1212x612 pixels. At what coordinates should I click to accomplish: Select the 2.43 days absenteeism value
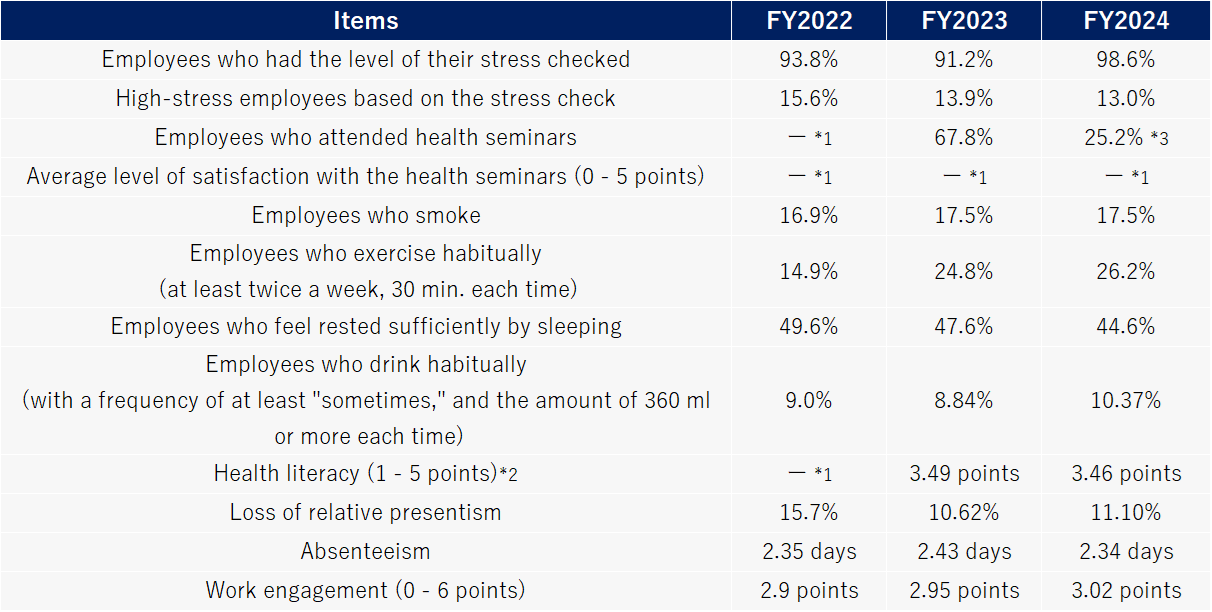pyautogui.click(x=964, y=551)
